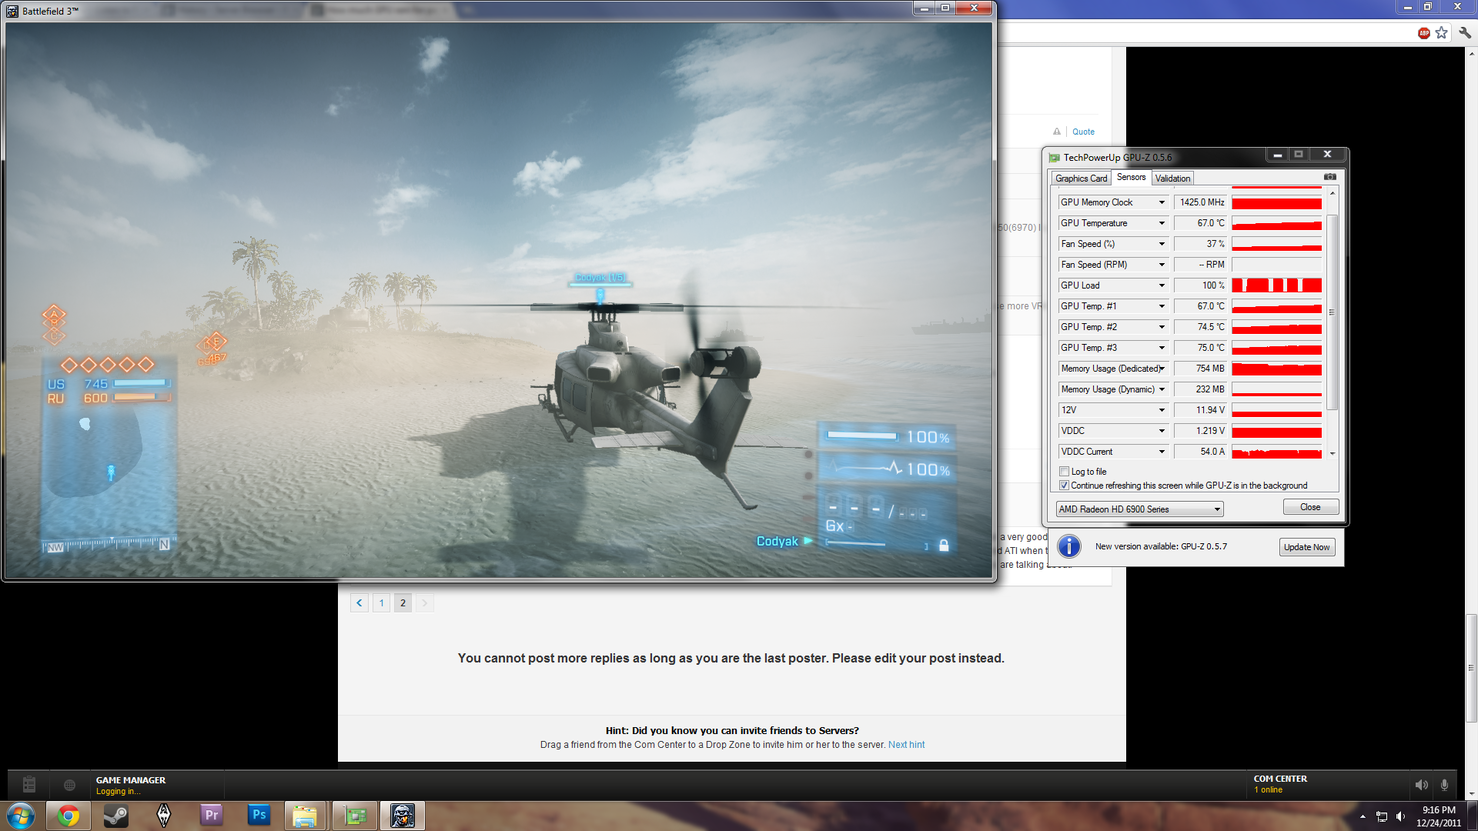Image resolution: width=1478 pixels, height=831 pixels.
Task: Bookmark page with the star icon
Action: [x=1441, y=33]
